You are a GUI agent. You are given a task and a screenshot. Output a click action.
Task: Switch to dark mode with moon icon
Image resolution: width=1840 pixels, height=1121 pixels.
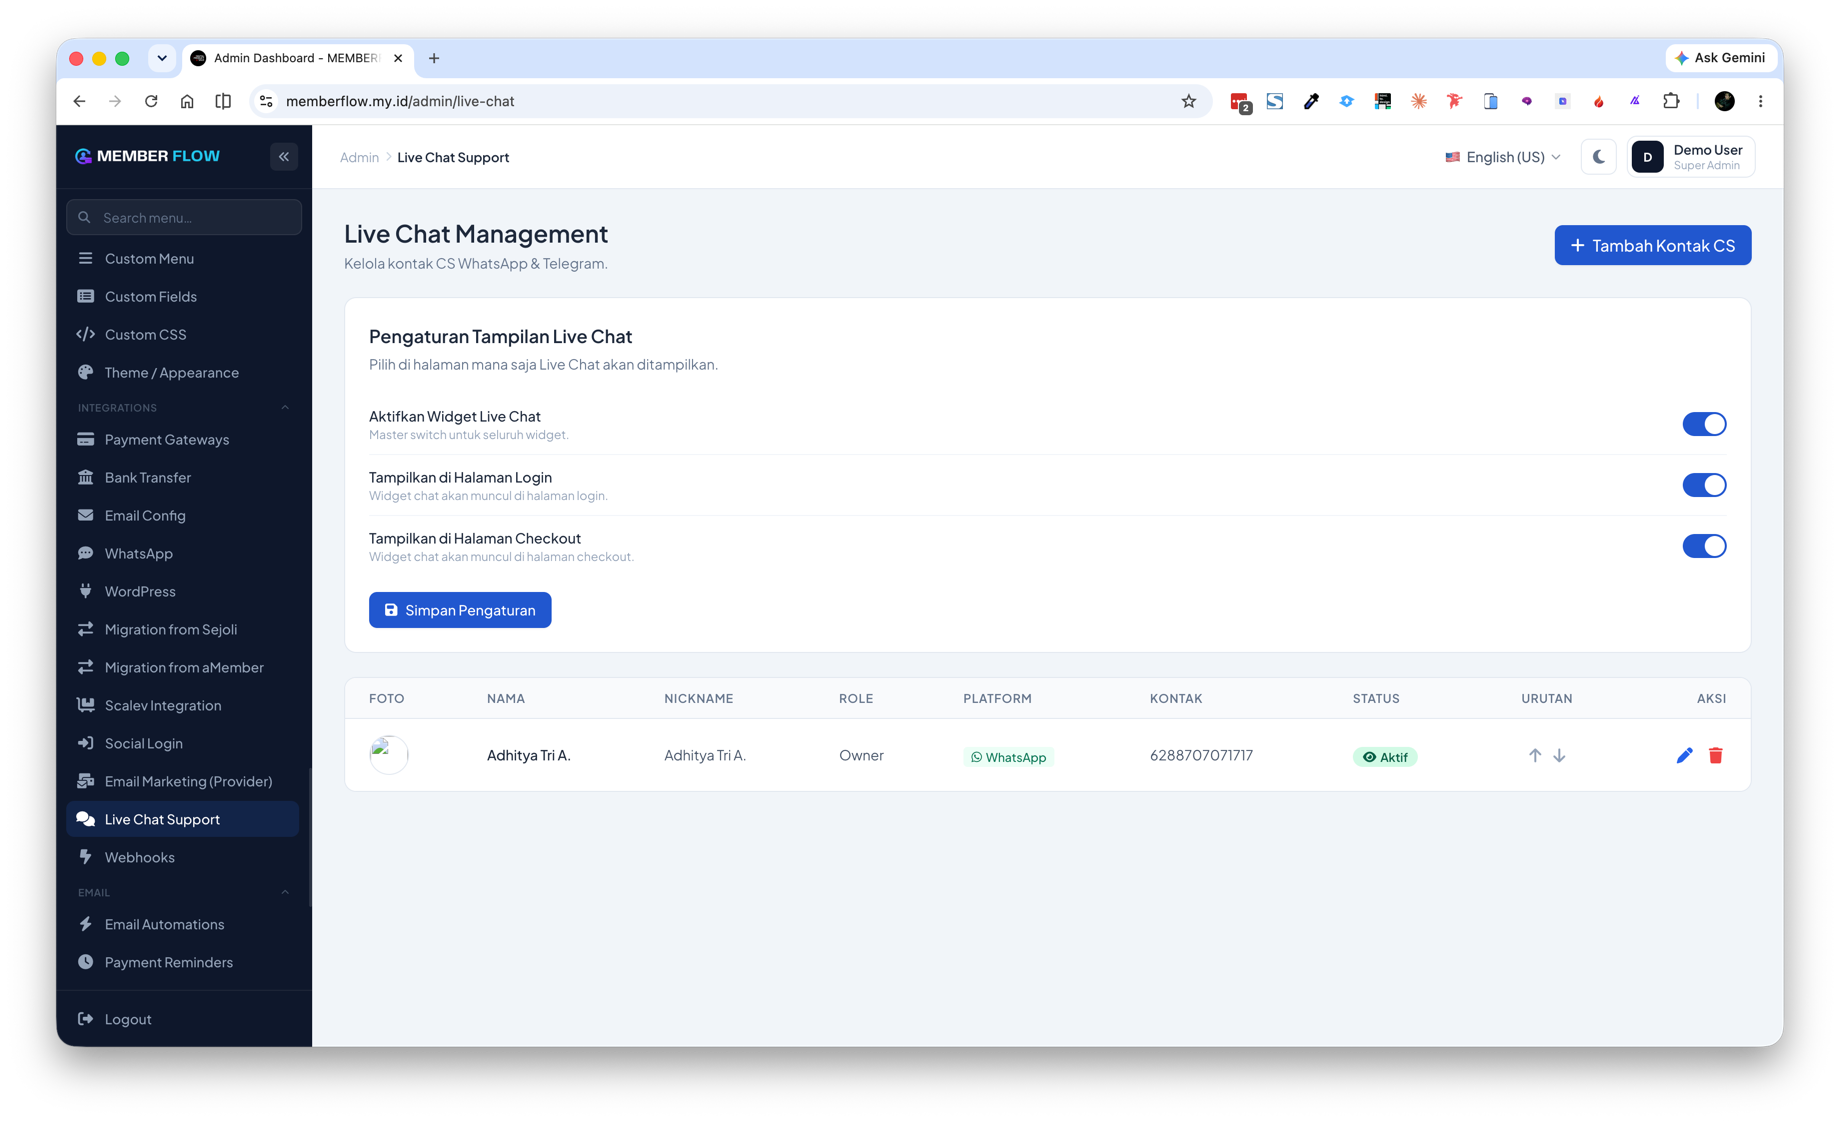(x=1599, y=157)
